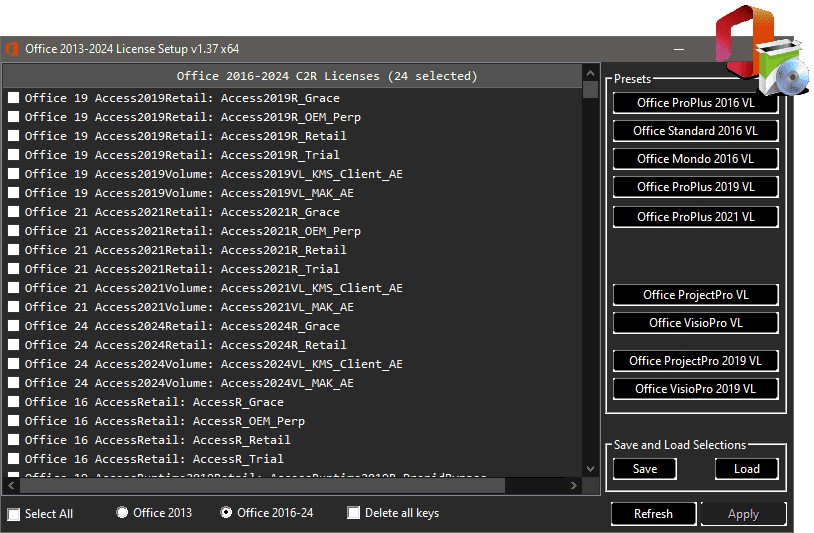This screenshot has width=814, height=533.
Task: Check Access2019R_OEM_Perp license
Action: point(13,117)
